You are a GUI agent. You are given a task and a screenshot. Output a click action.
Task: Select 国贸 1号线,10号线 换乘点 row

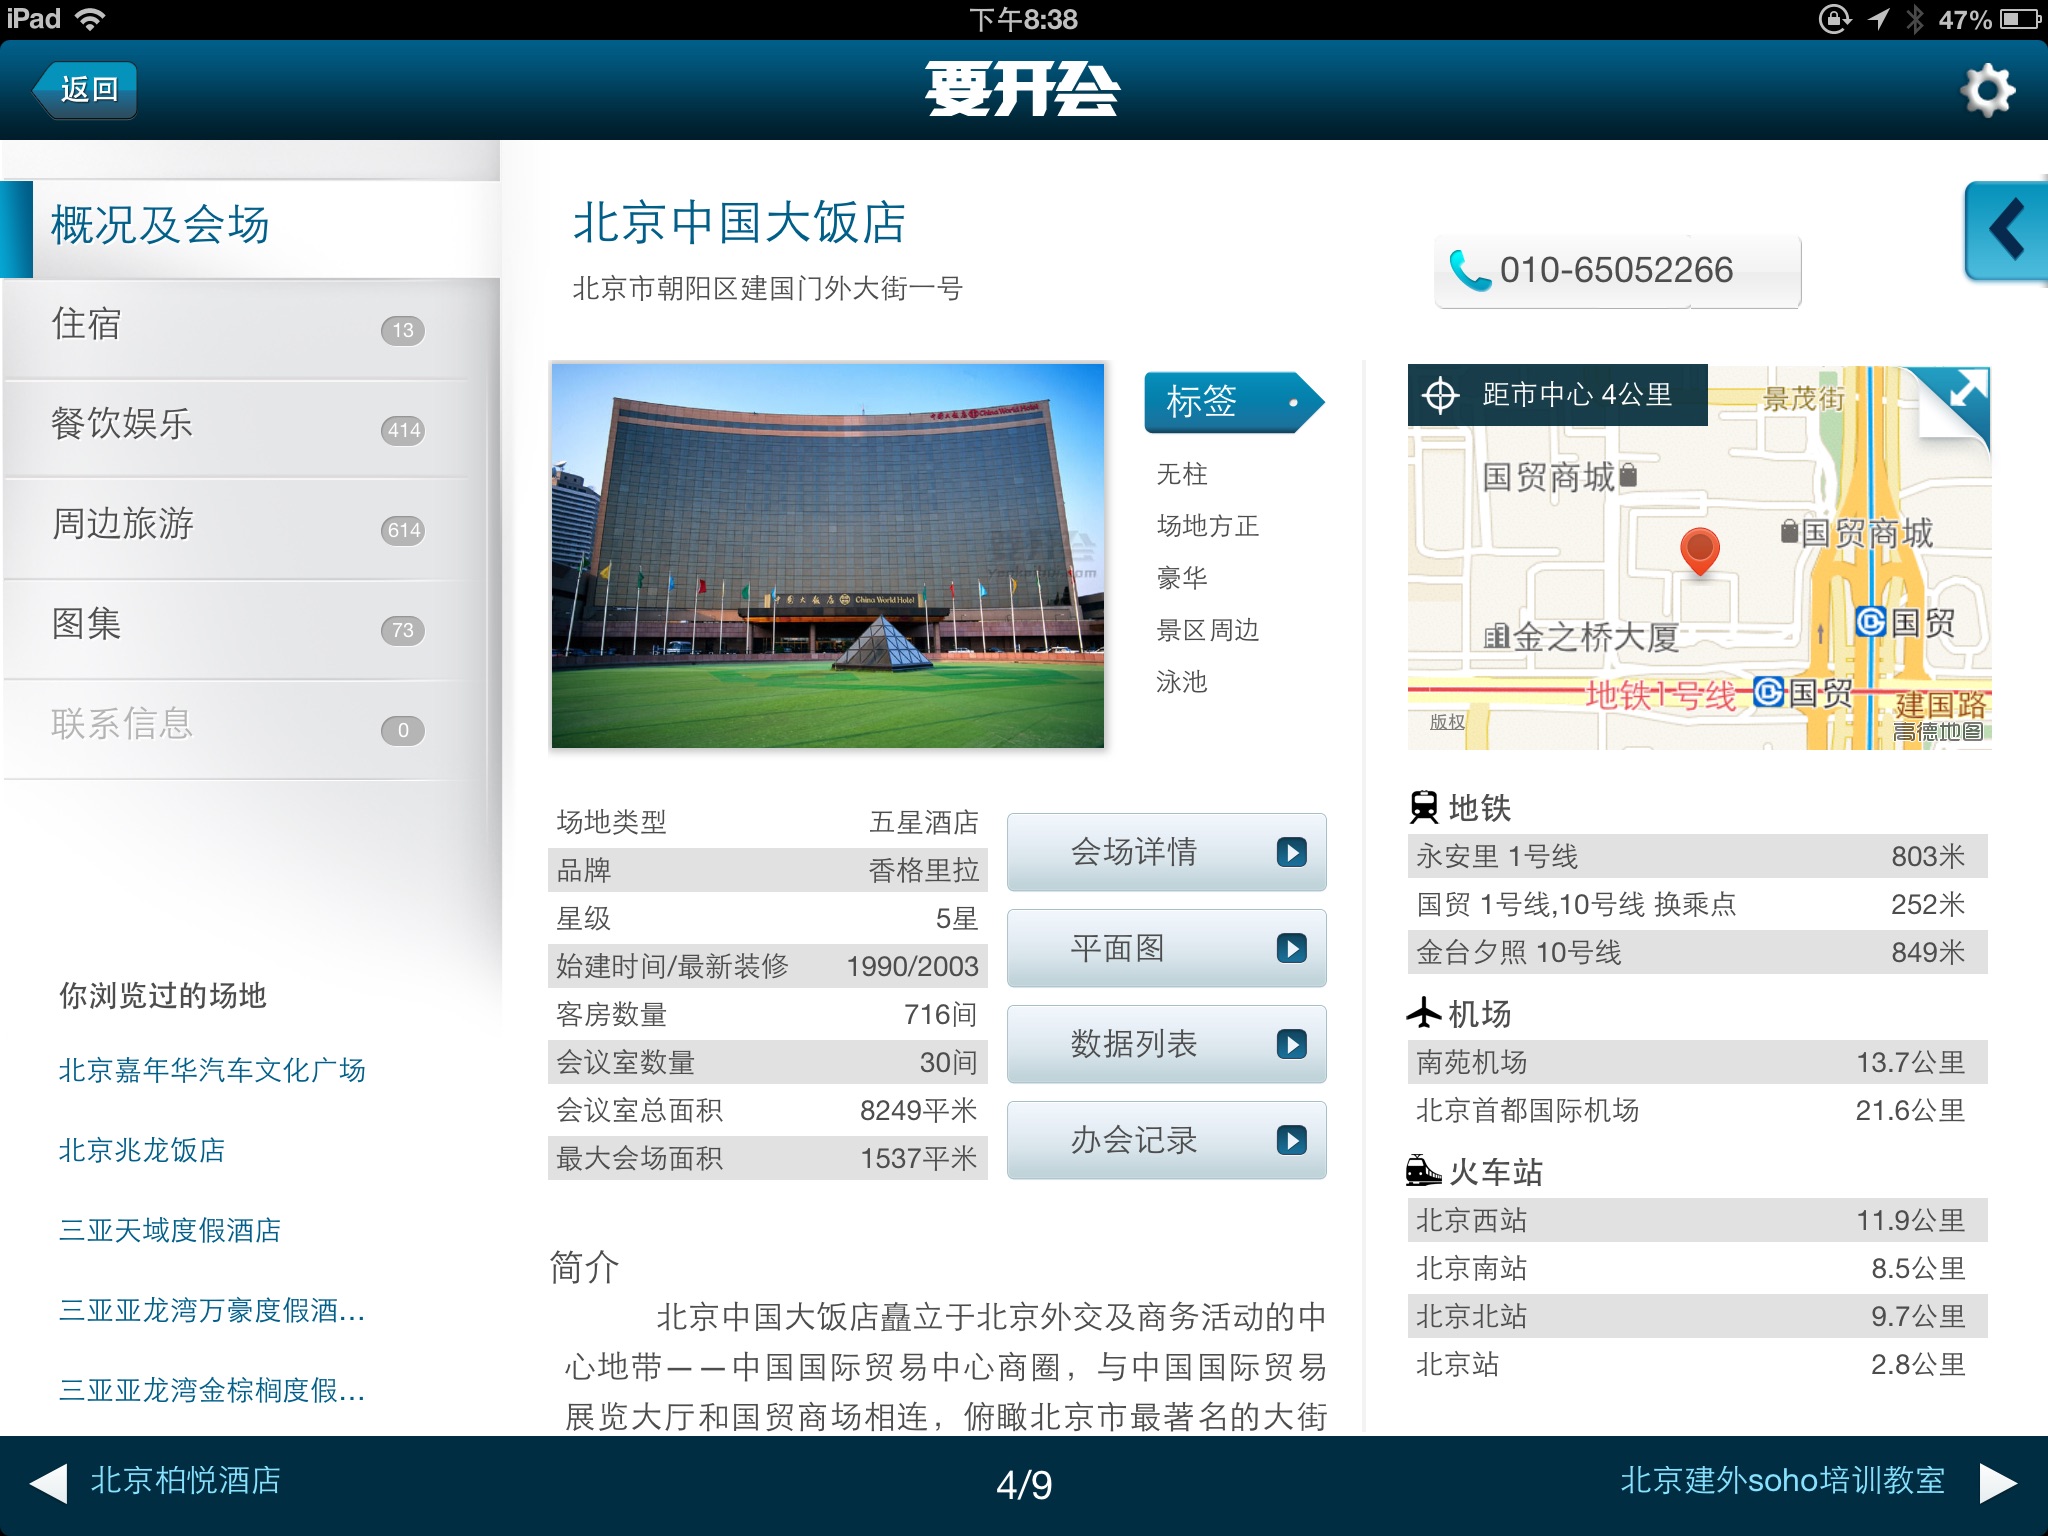click(x=1697, y=904)
